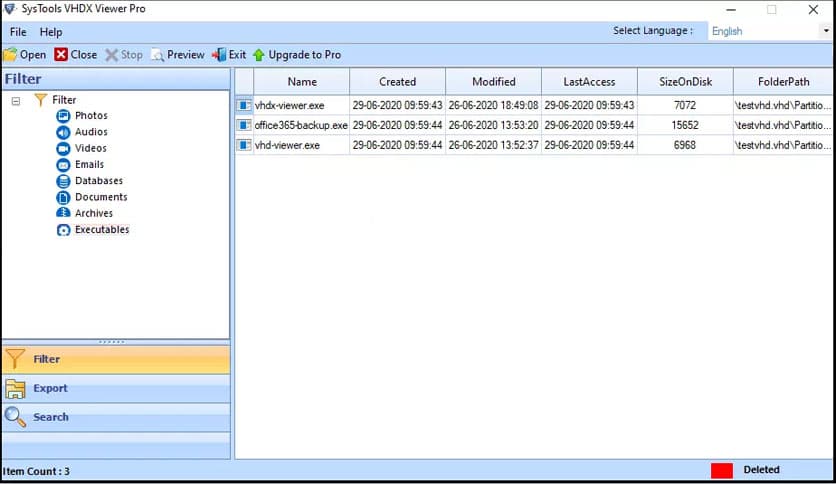Click modified date 26-06-2020 13:53:20
Screen dimensions: 836x484
click(x=494, y=125)
